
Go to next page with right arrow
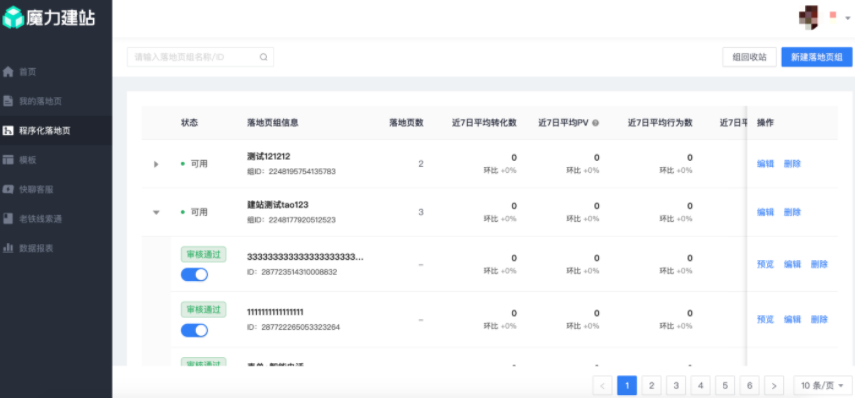pos(774,385)
